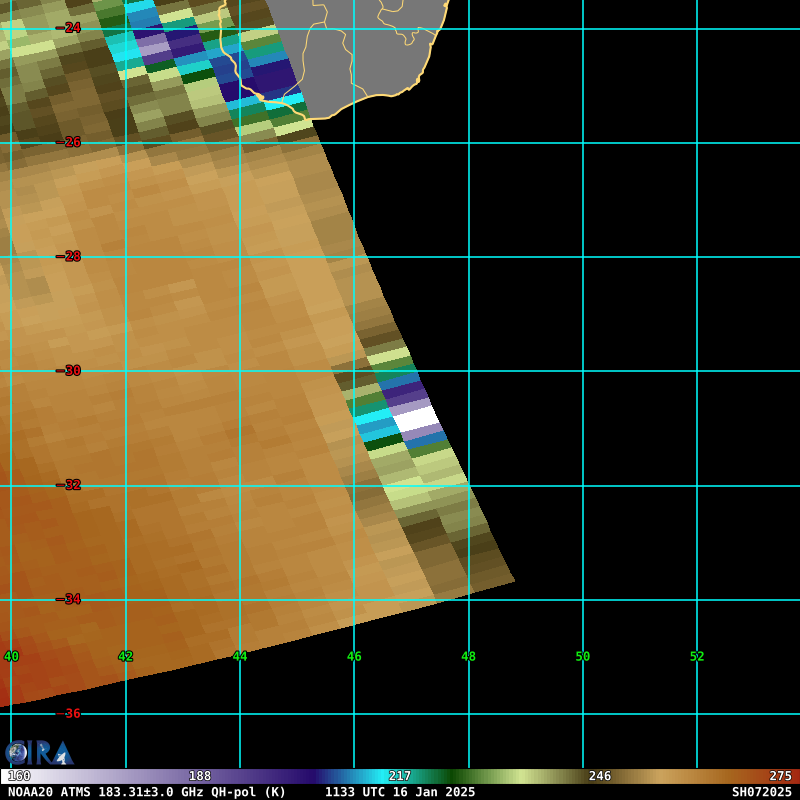The width and height of the screenshot is (800, 800).
Task: Select the 275 end of the colorbar
Action: [780, 776]
